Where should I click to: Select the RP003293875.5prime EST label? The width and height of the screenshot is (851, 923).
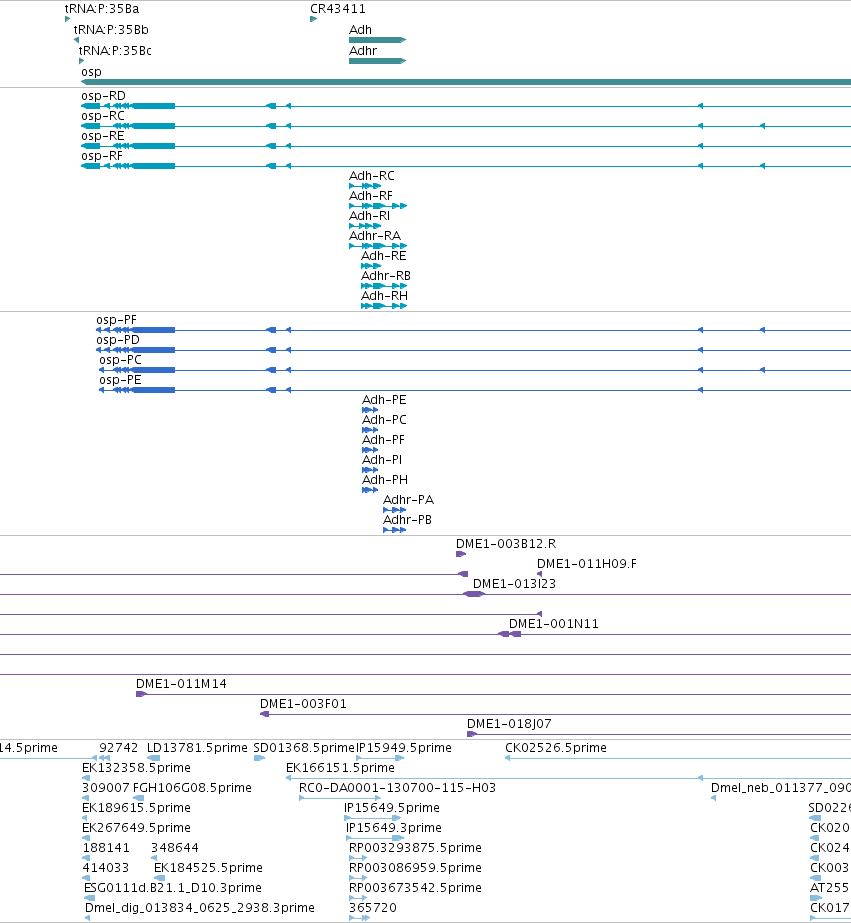pyautogui.click(x=415, y=848)
